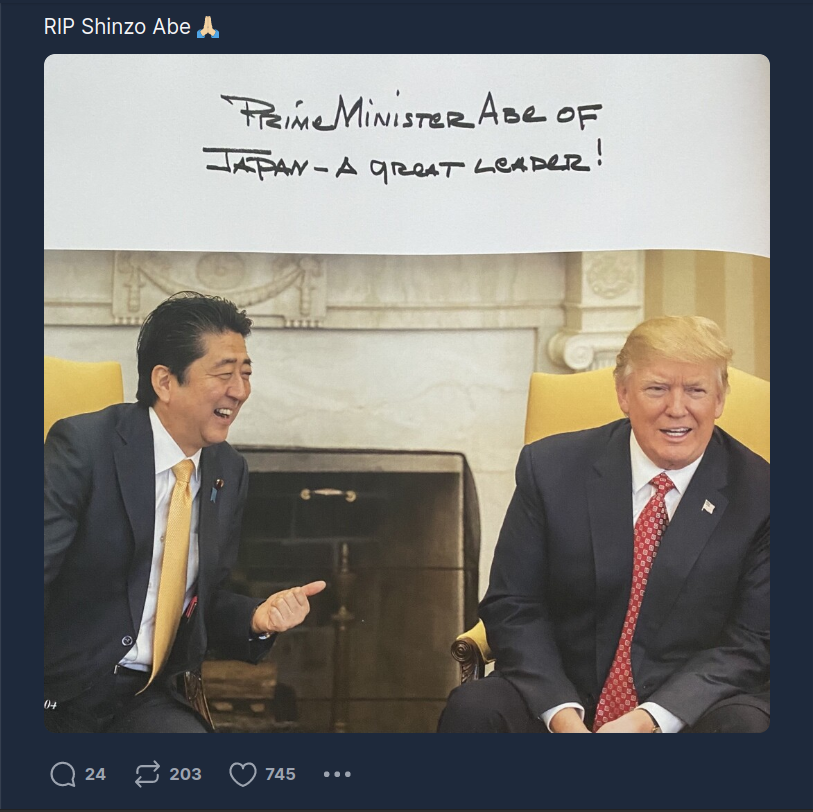Screen dimensions: 813x812
Task: Like the post with the heart icon
Action: [x=243, y=774]
